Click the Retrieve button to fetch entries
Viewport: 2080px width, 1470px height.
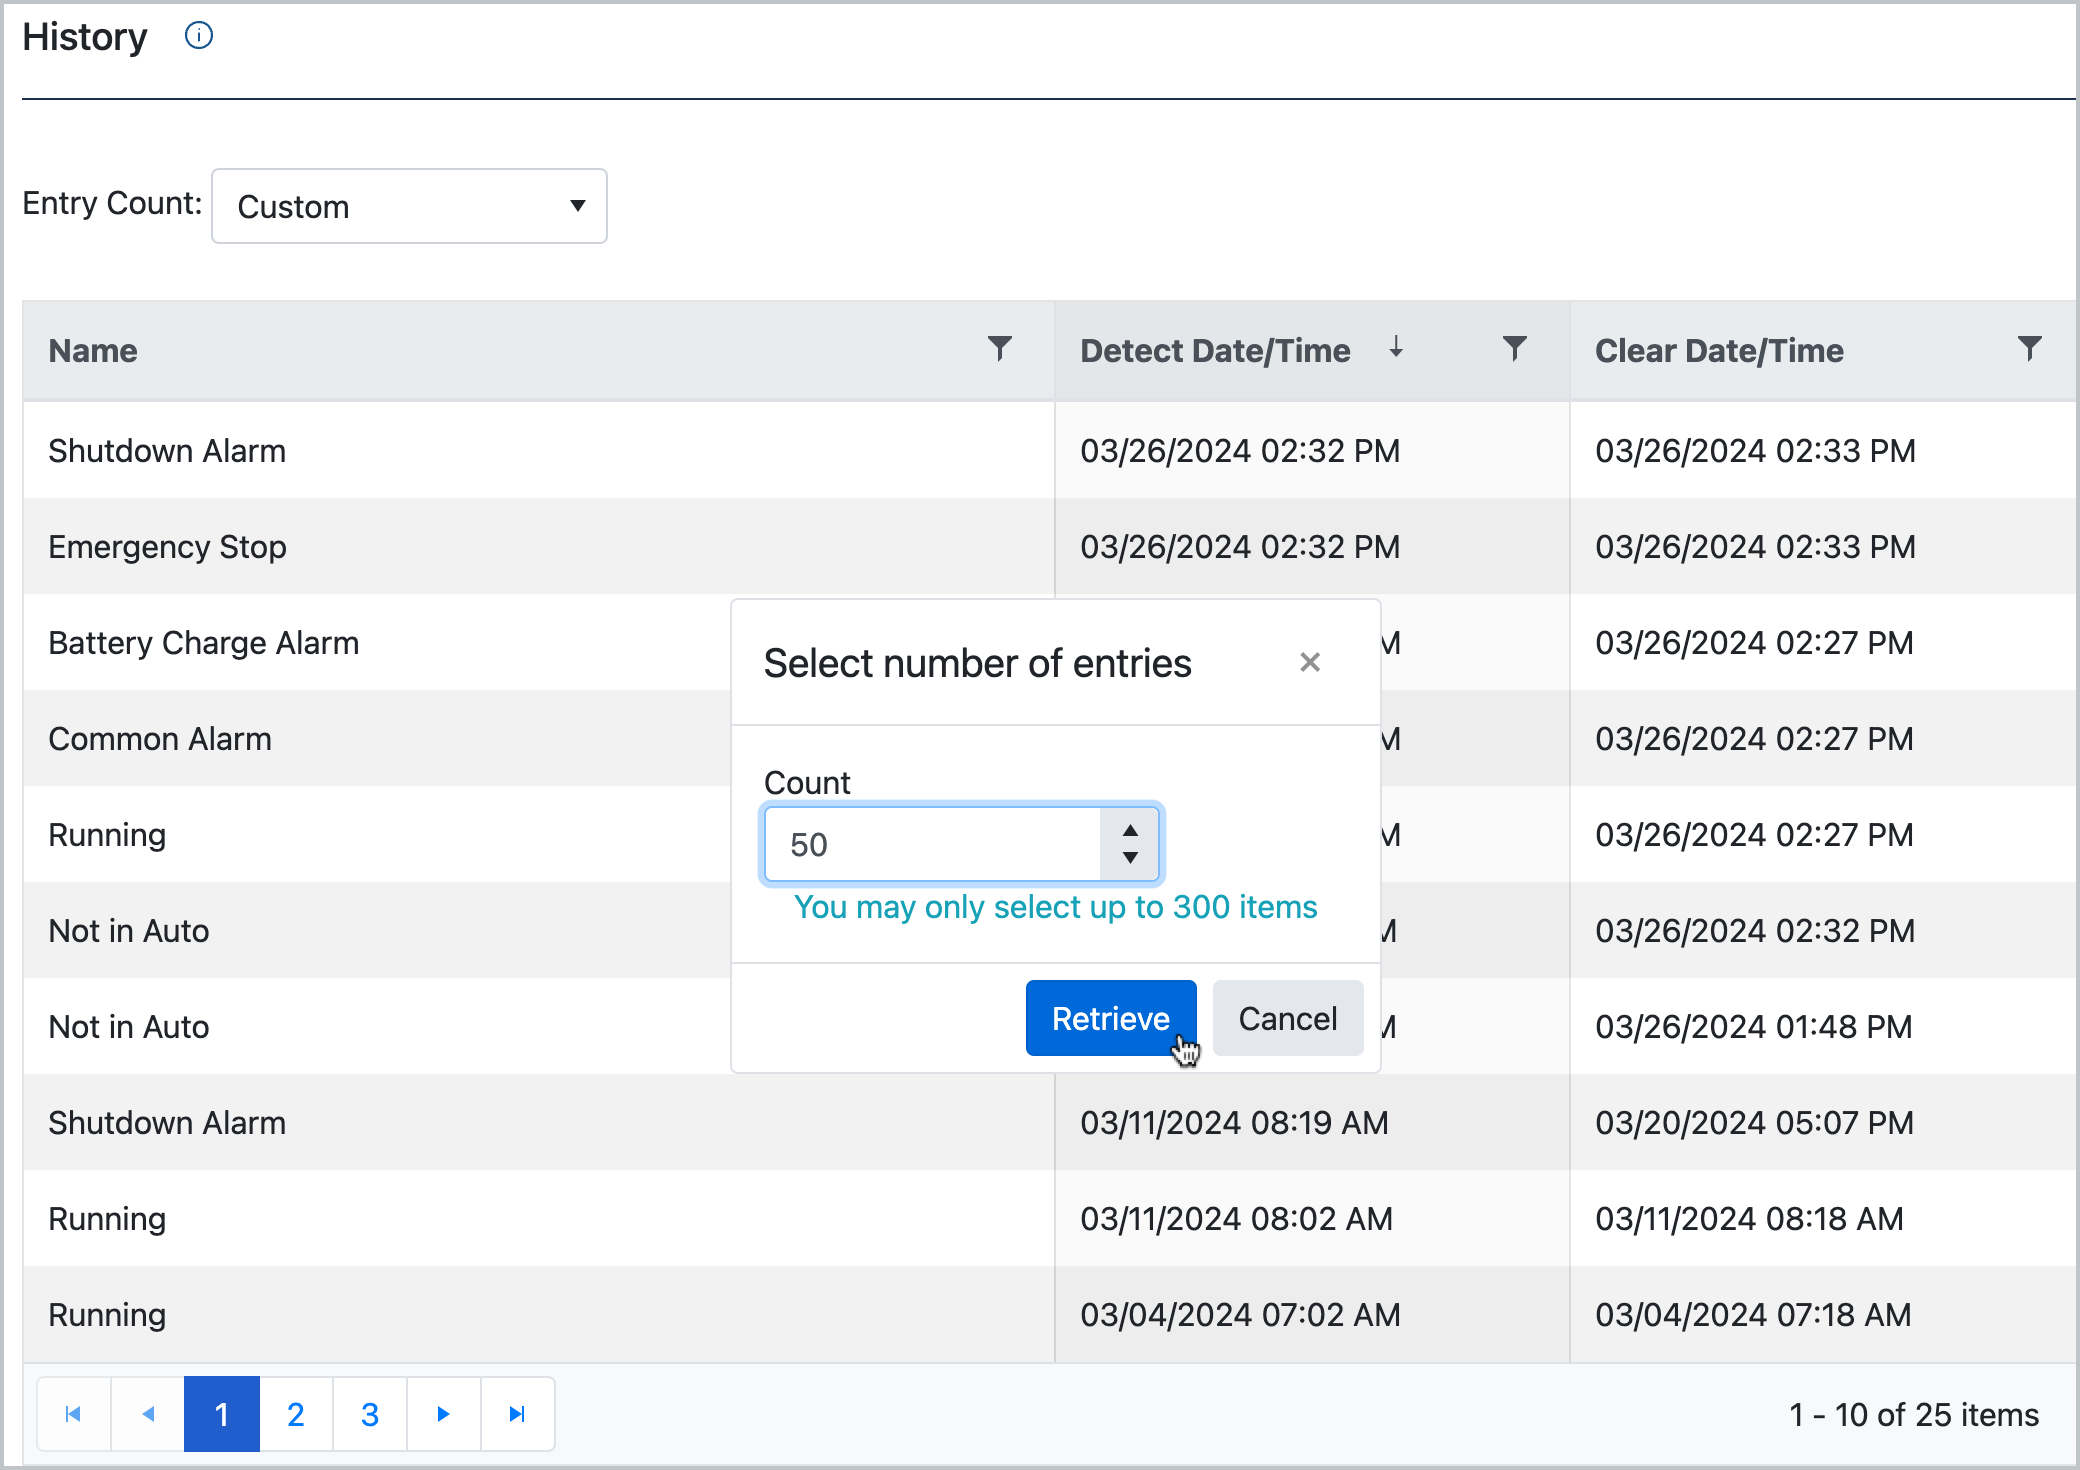click(1108, 1018)
